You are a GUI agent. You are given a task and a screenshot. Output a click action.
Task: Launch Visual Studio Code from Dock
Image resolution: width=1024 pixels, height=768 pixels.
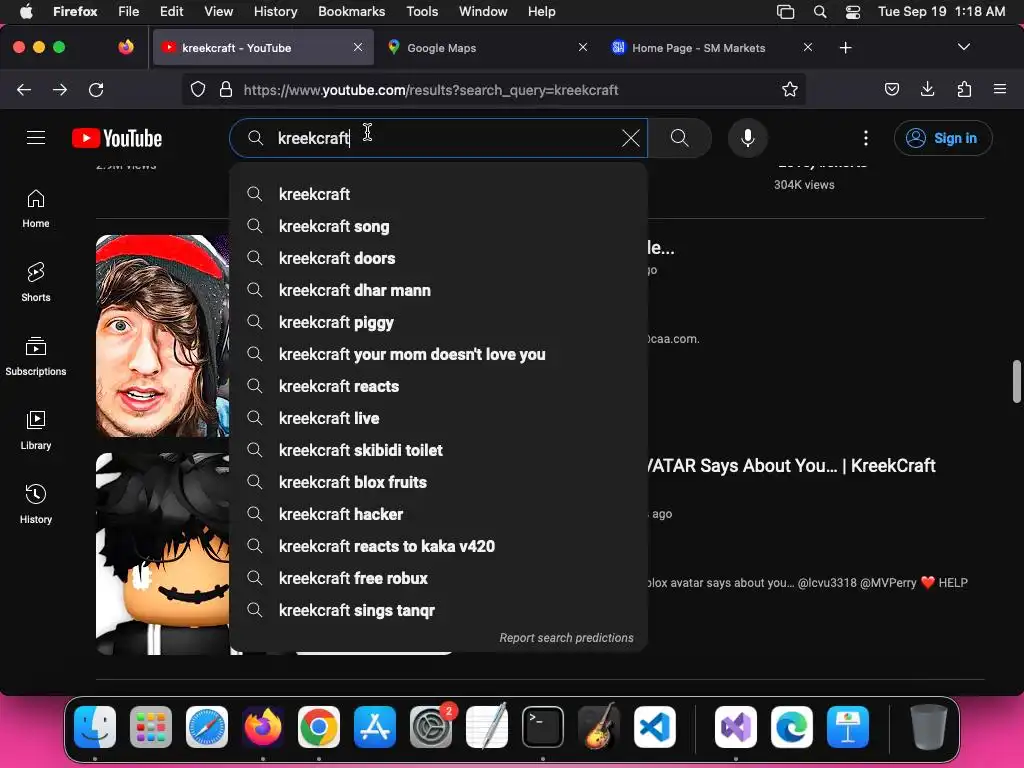point(654,727)
